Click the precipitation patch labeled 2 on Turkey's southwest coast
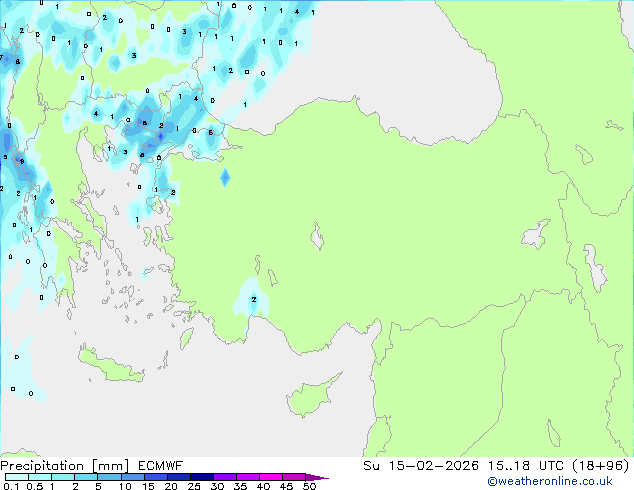The height and width of the screenshot is (490, 634). (x=253, y=298)
